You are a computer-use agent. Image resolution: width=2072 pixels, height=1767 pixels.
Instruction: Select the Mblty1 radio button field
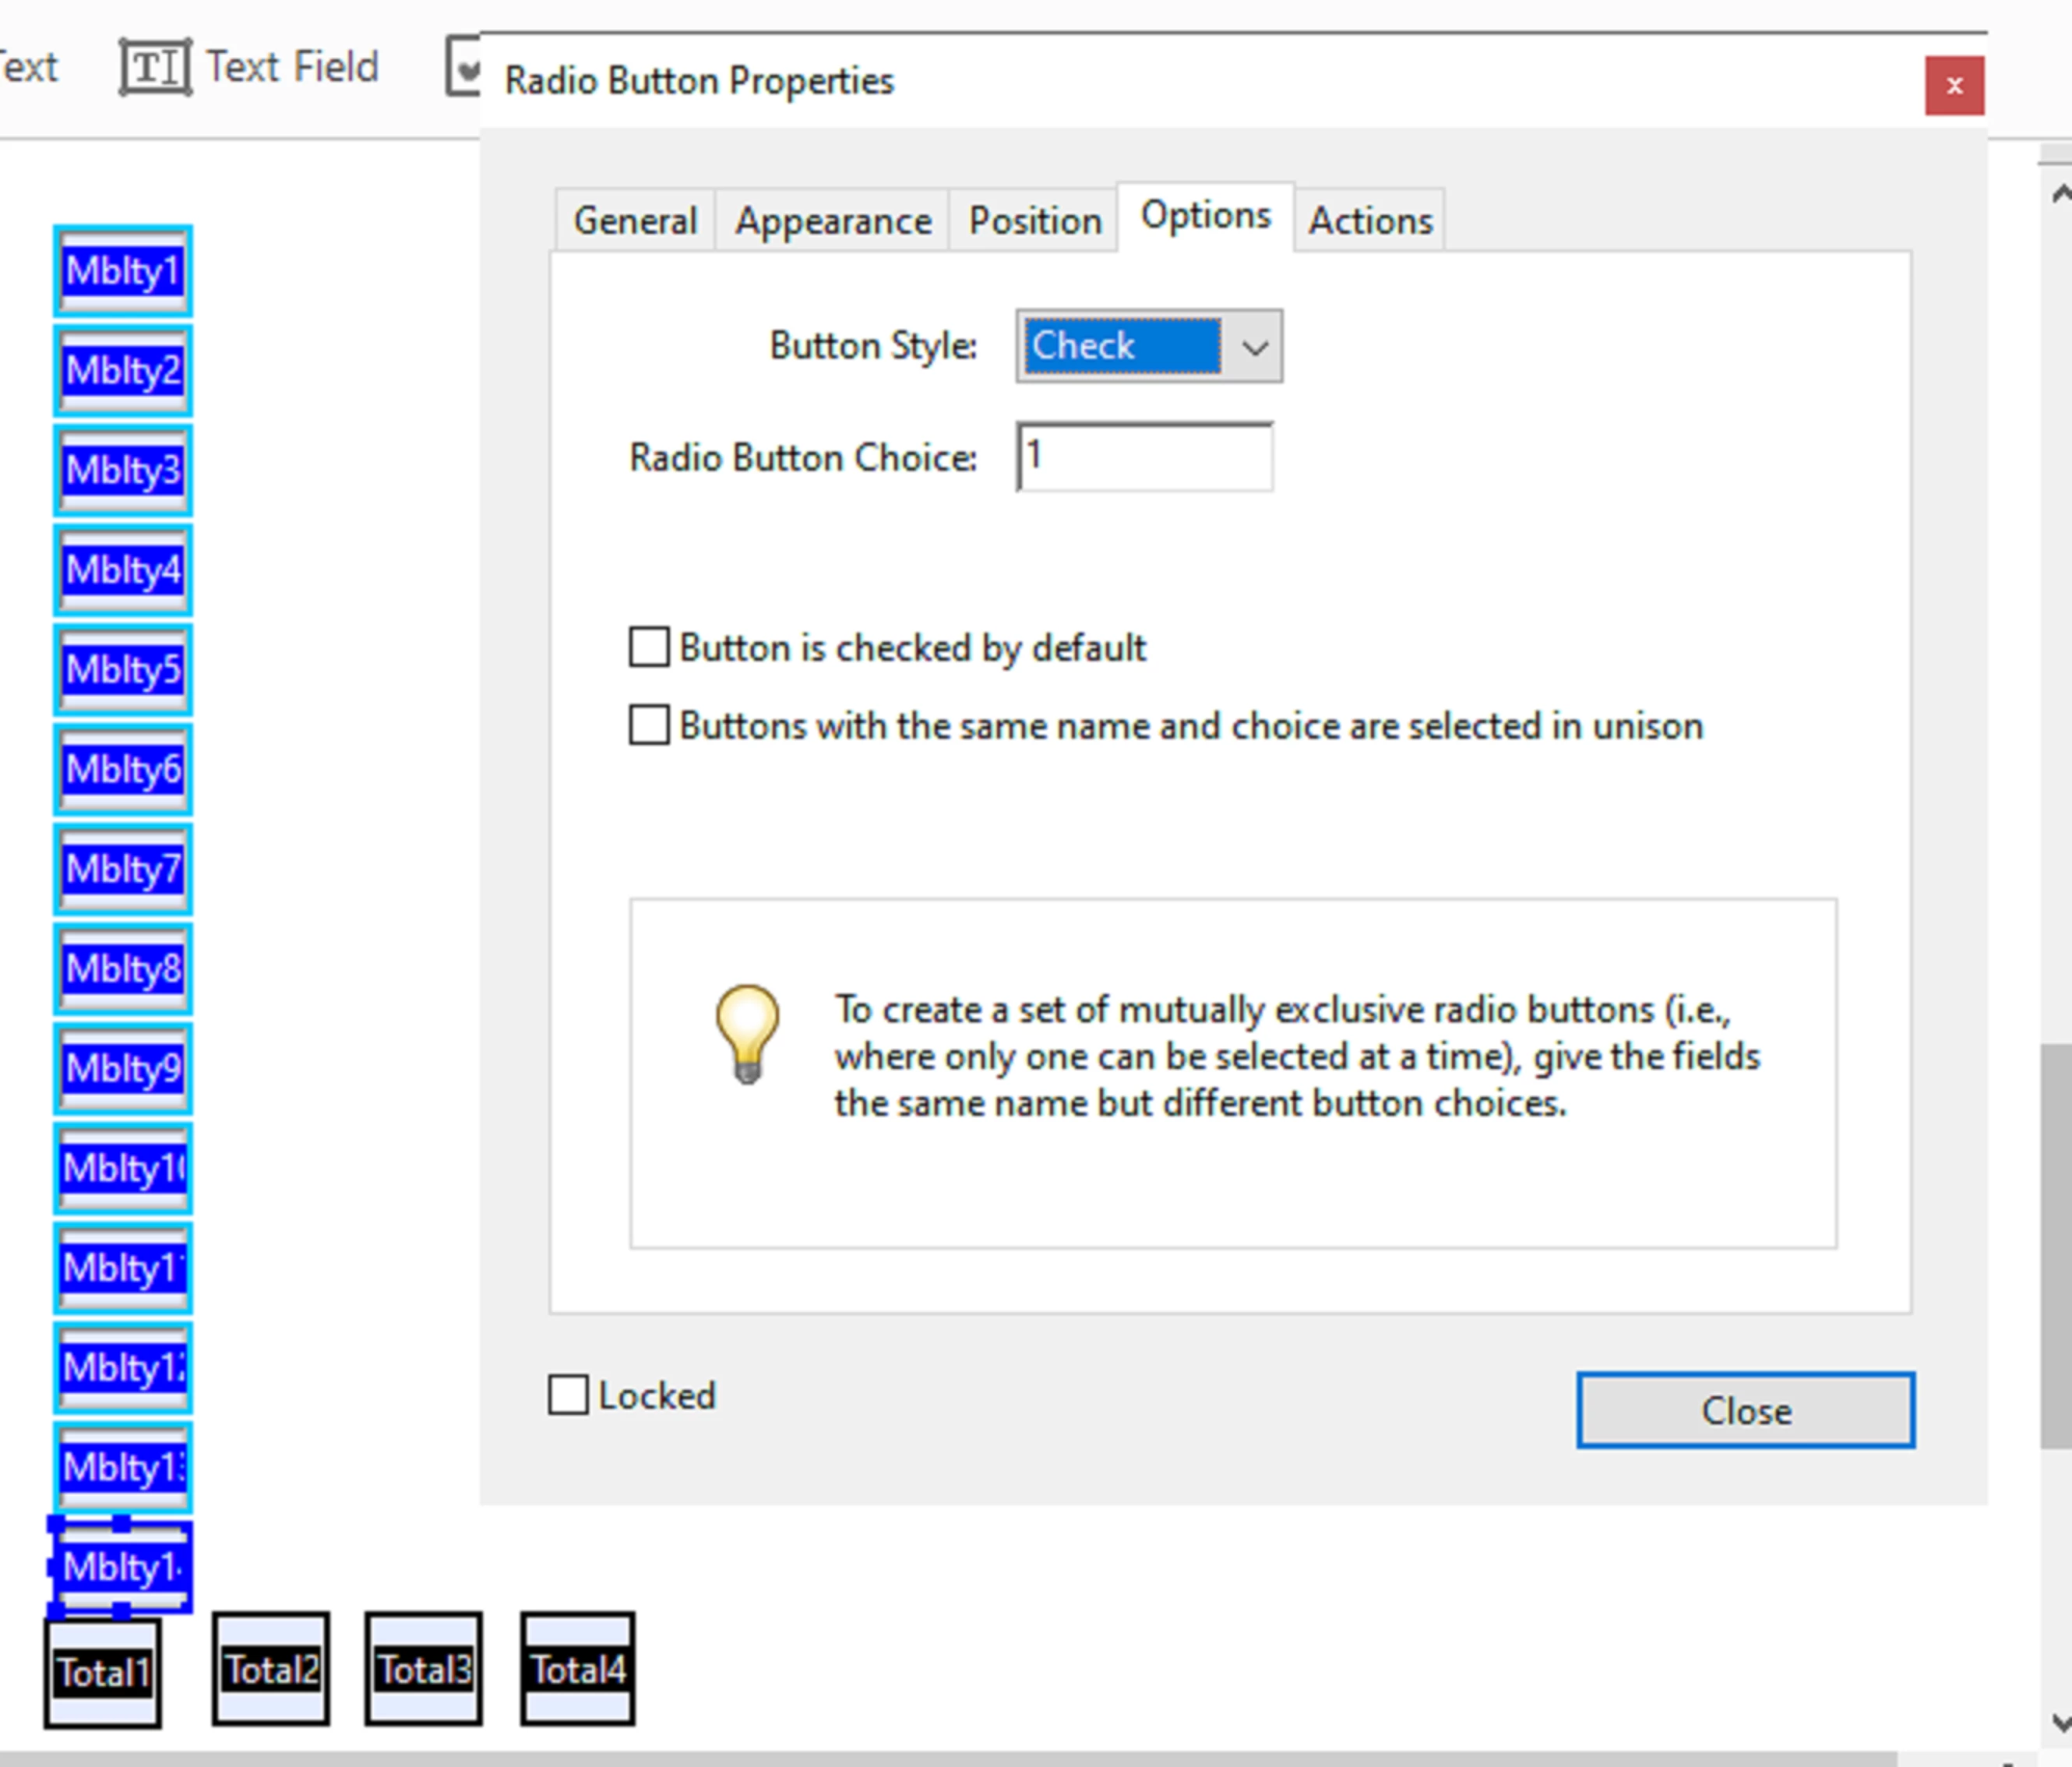coord(123,271)
